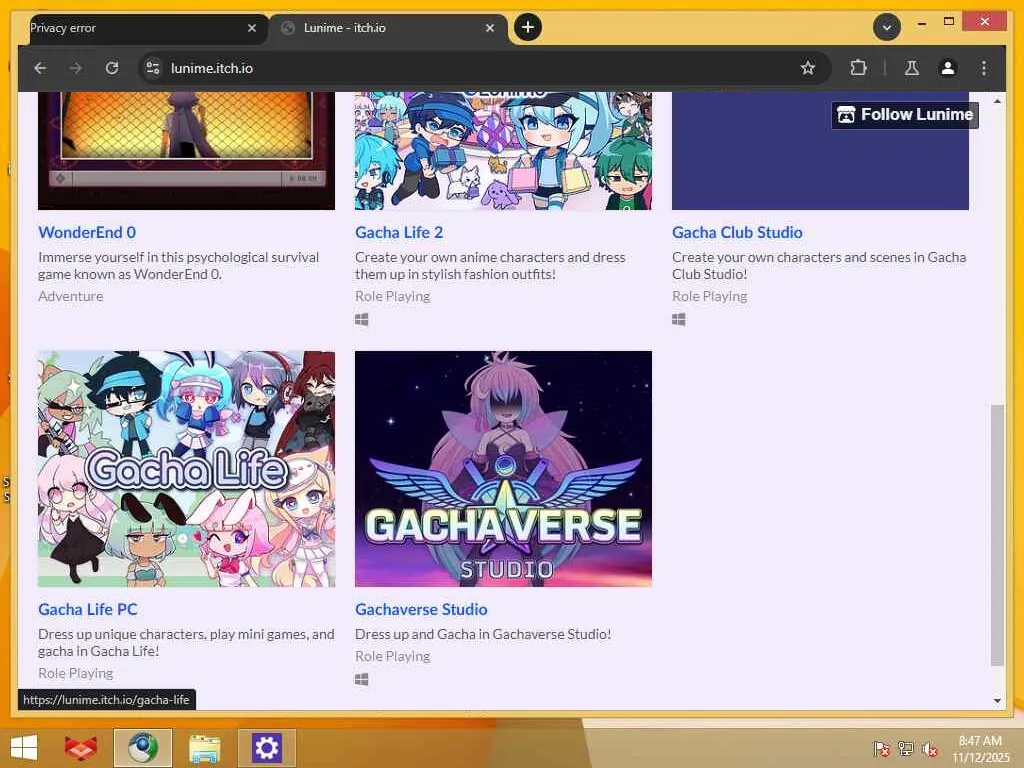The height and width of the screenshot is (768, 1024).
Task: Click the Windows icon under Gacha Life 2
Action: click(x=362, y=319)
